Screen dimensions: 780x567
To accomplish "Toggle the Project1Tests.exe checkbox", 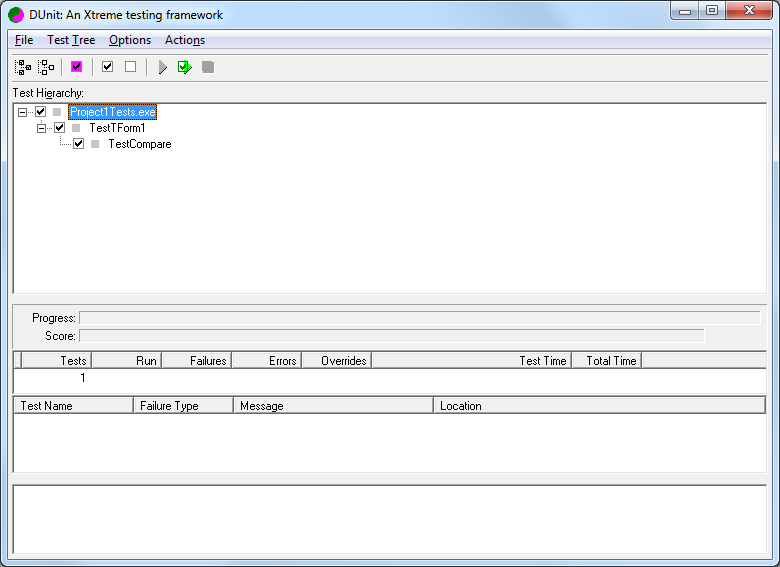I will click(x=41, y=112).
